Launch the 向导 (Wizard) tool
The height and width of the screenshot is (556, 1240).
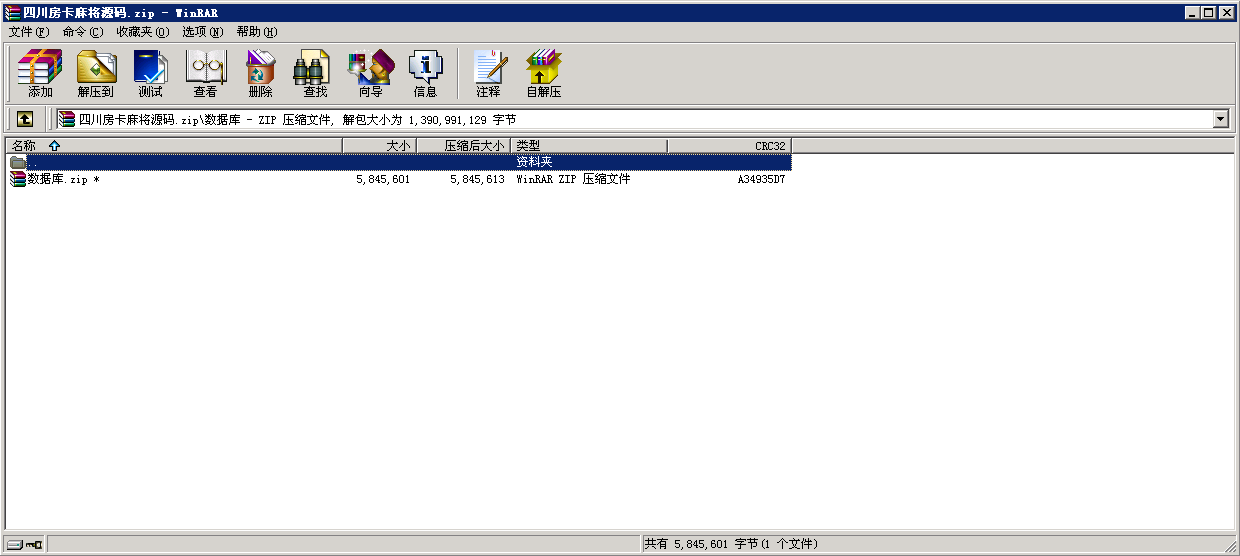pyautogui.click(x=370, y=74)
